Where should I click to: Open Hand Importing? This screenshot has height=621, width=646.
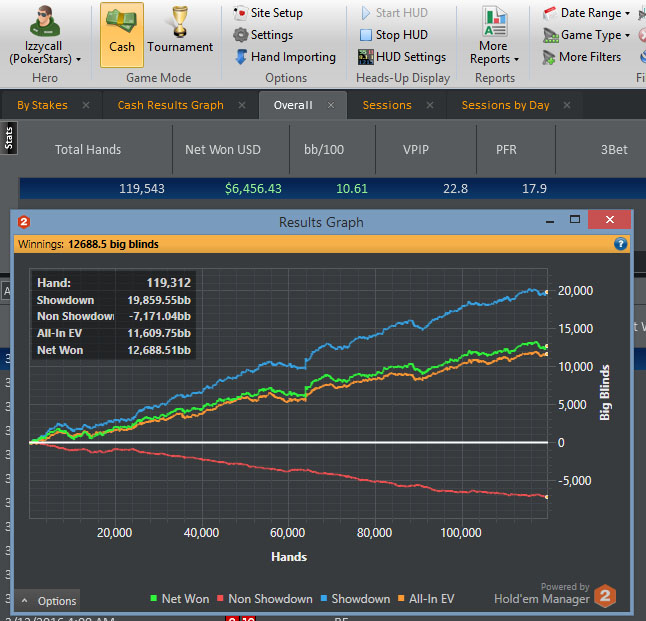(x=285, y=57)
